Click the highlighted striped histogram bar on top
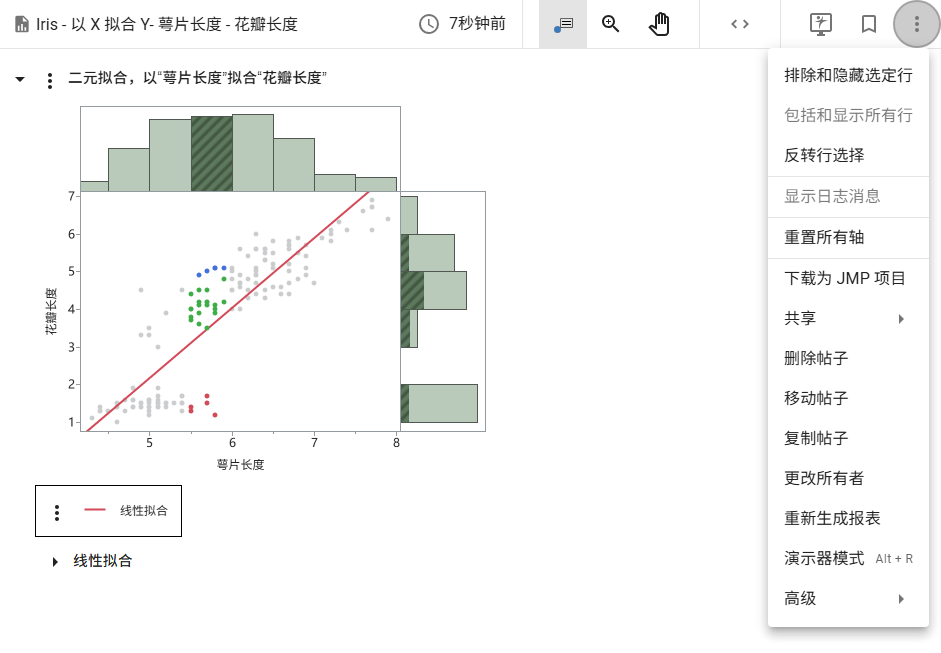941x653 pixels. pos(212,154)
